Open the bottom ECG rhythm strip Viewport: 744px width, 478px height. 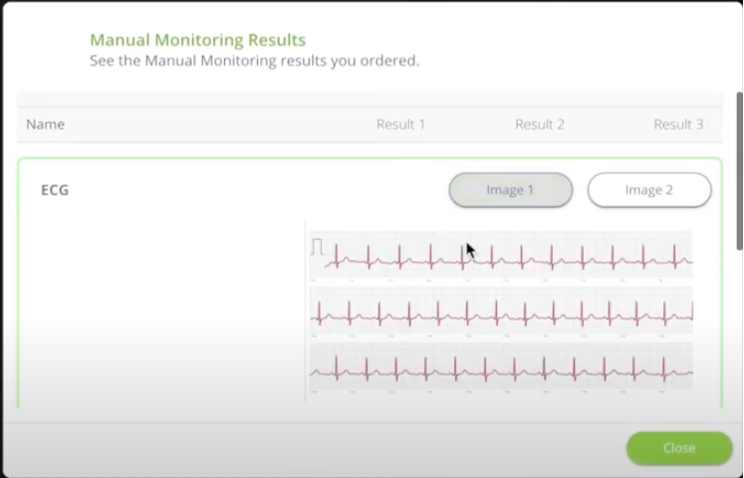pyautogui.click(x=501, y=366)
